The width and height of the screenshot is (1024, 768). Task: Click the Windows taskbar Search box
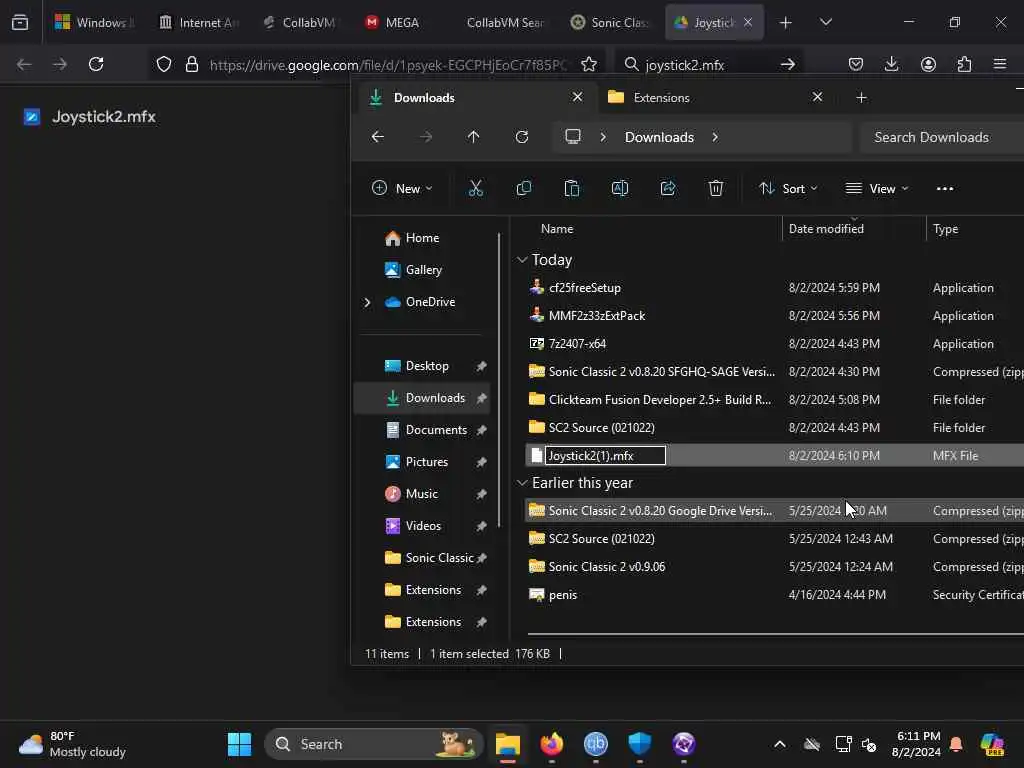(x=374, y=744)
